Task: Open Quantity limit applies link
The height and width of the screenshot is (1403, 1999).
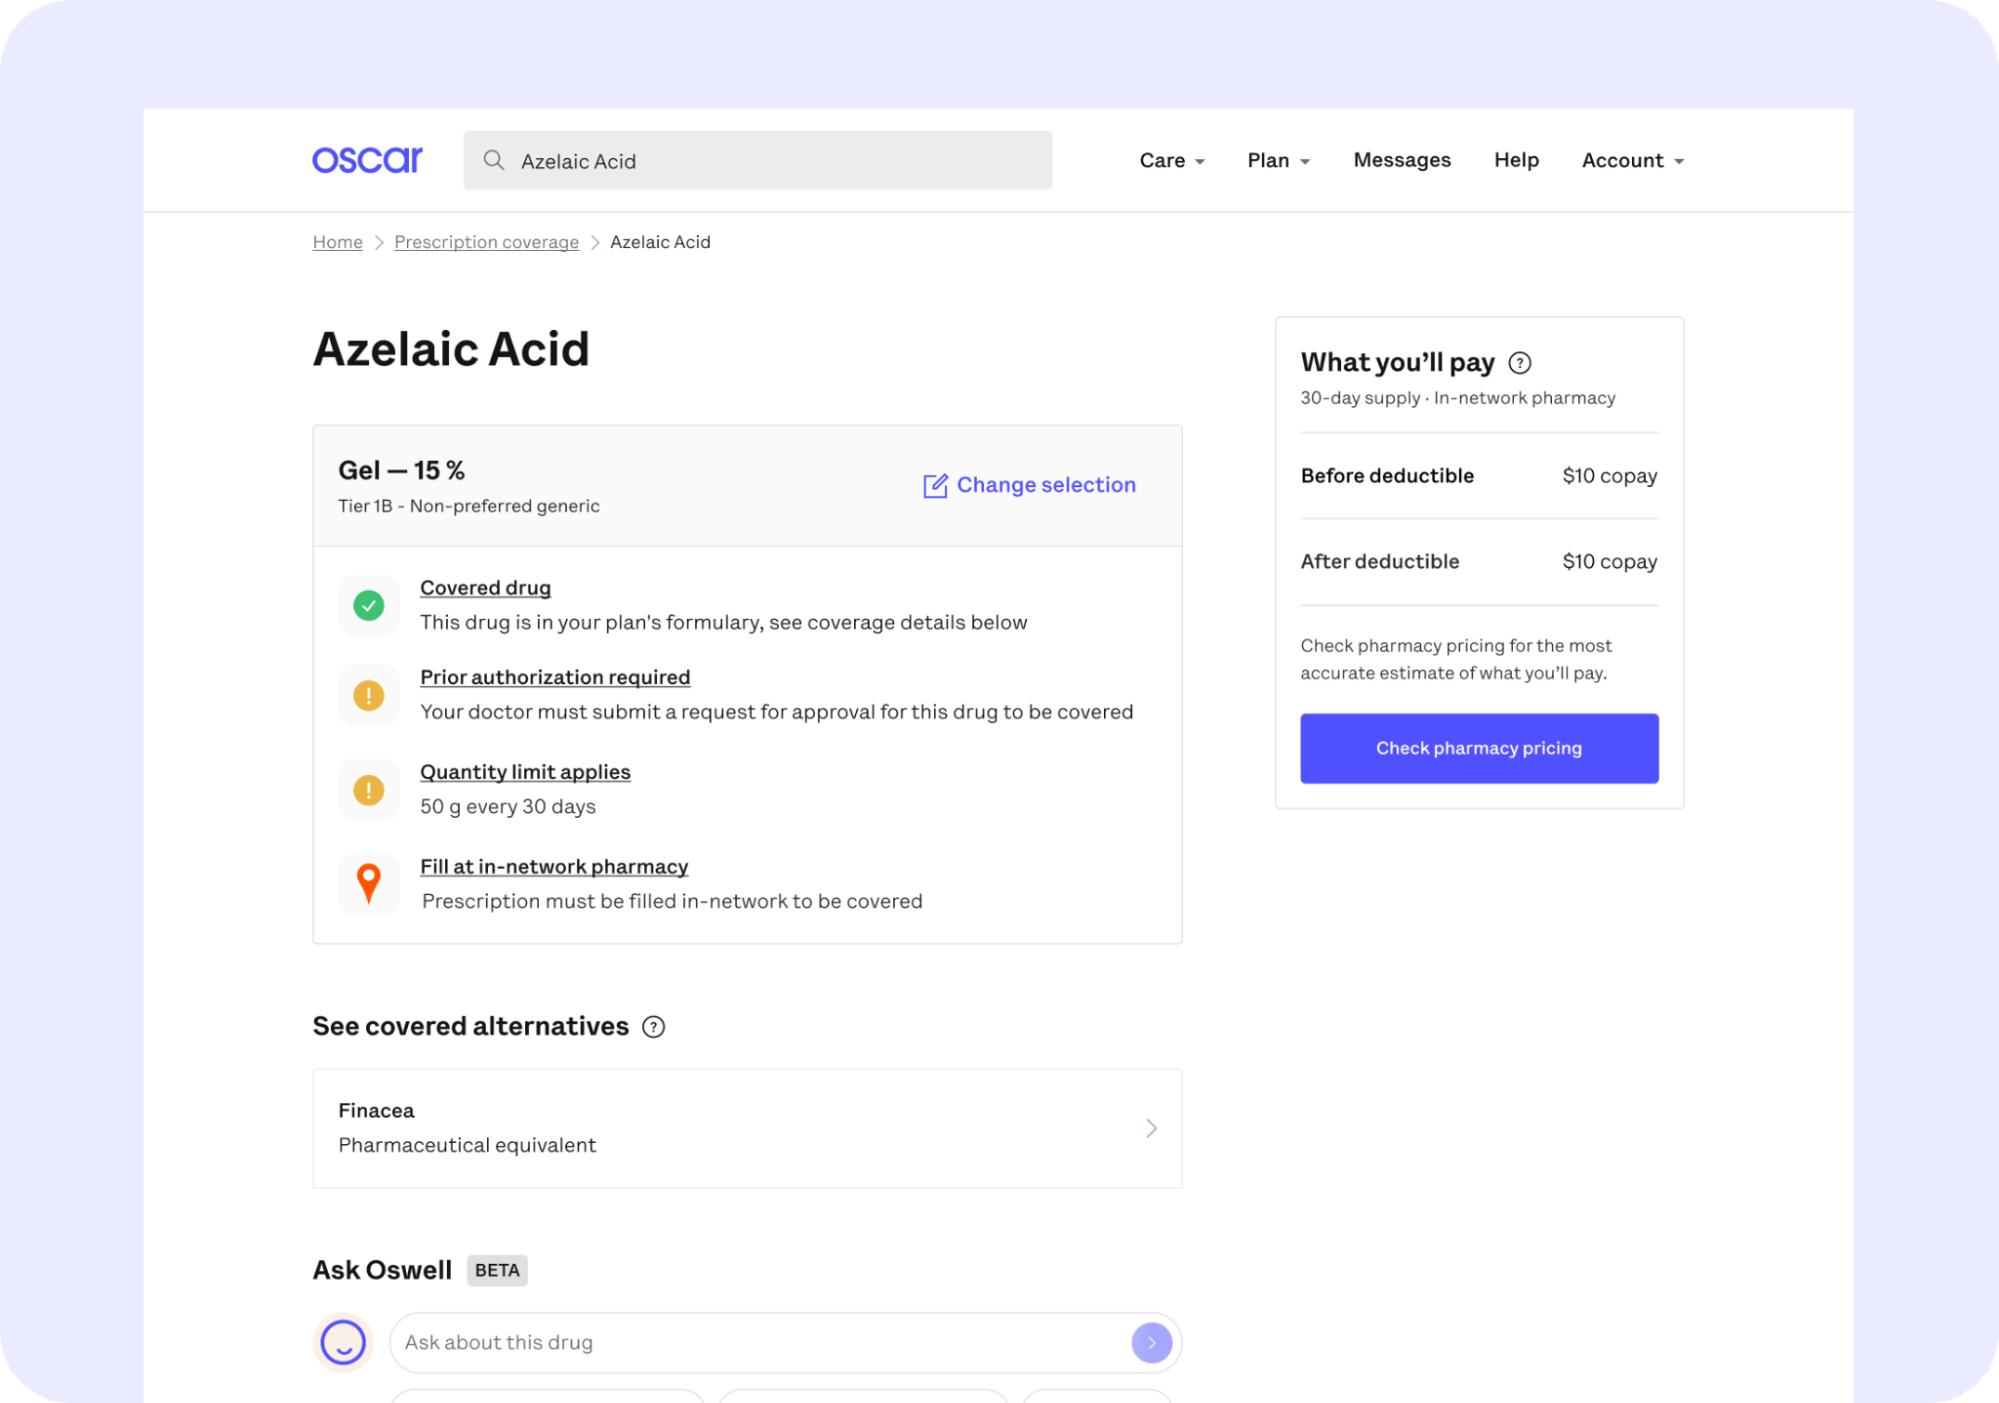Action: coord(525,772)
